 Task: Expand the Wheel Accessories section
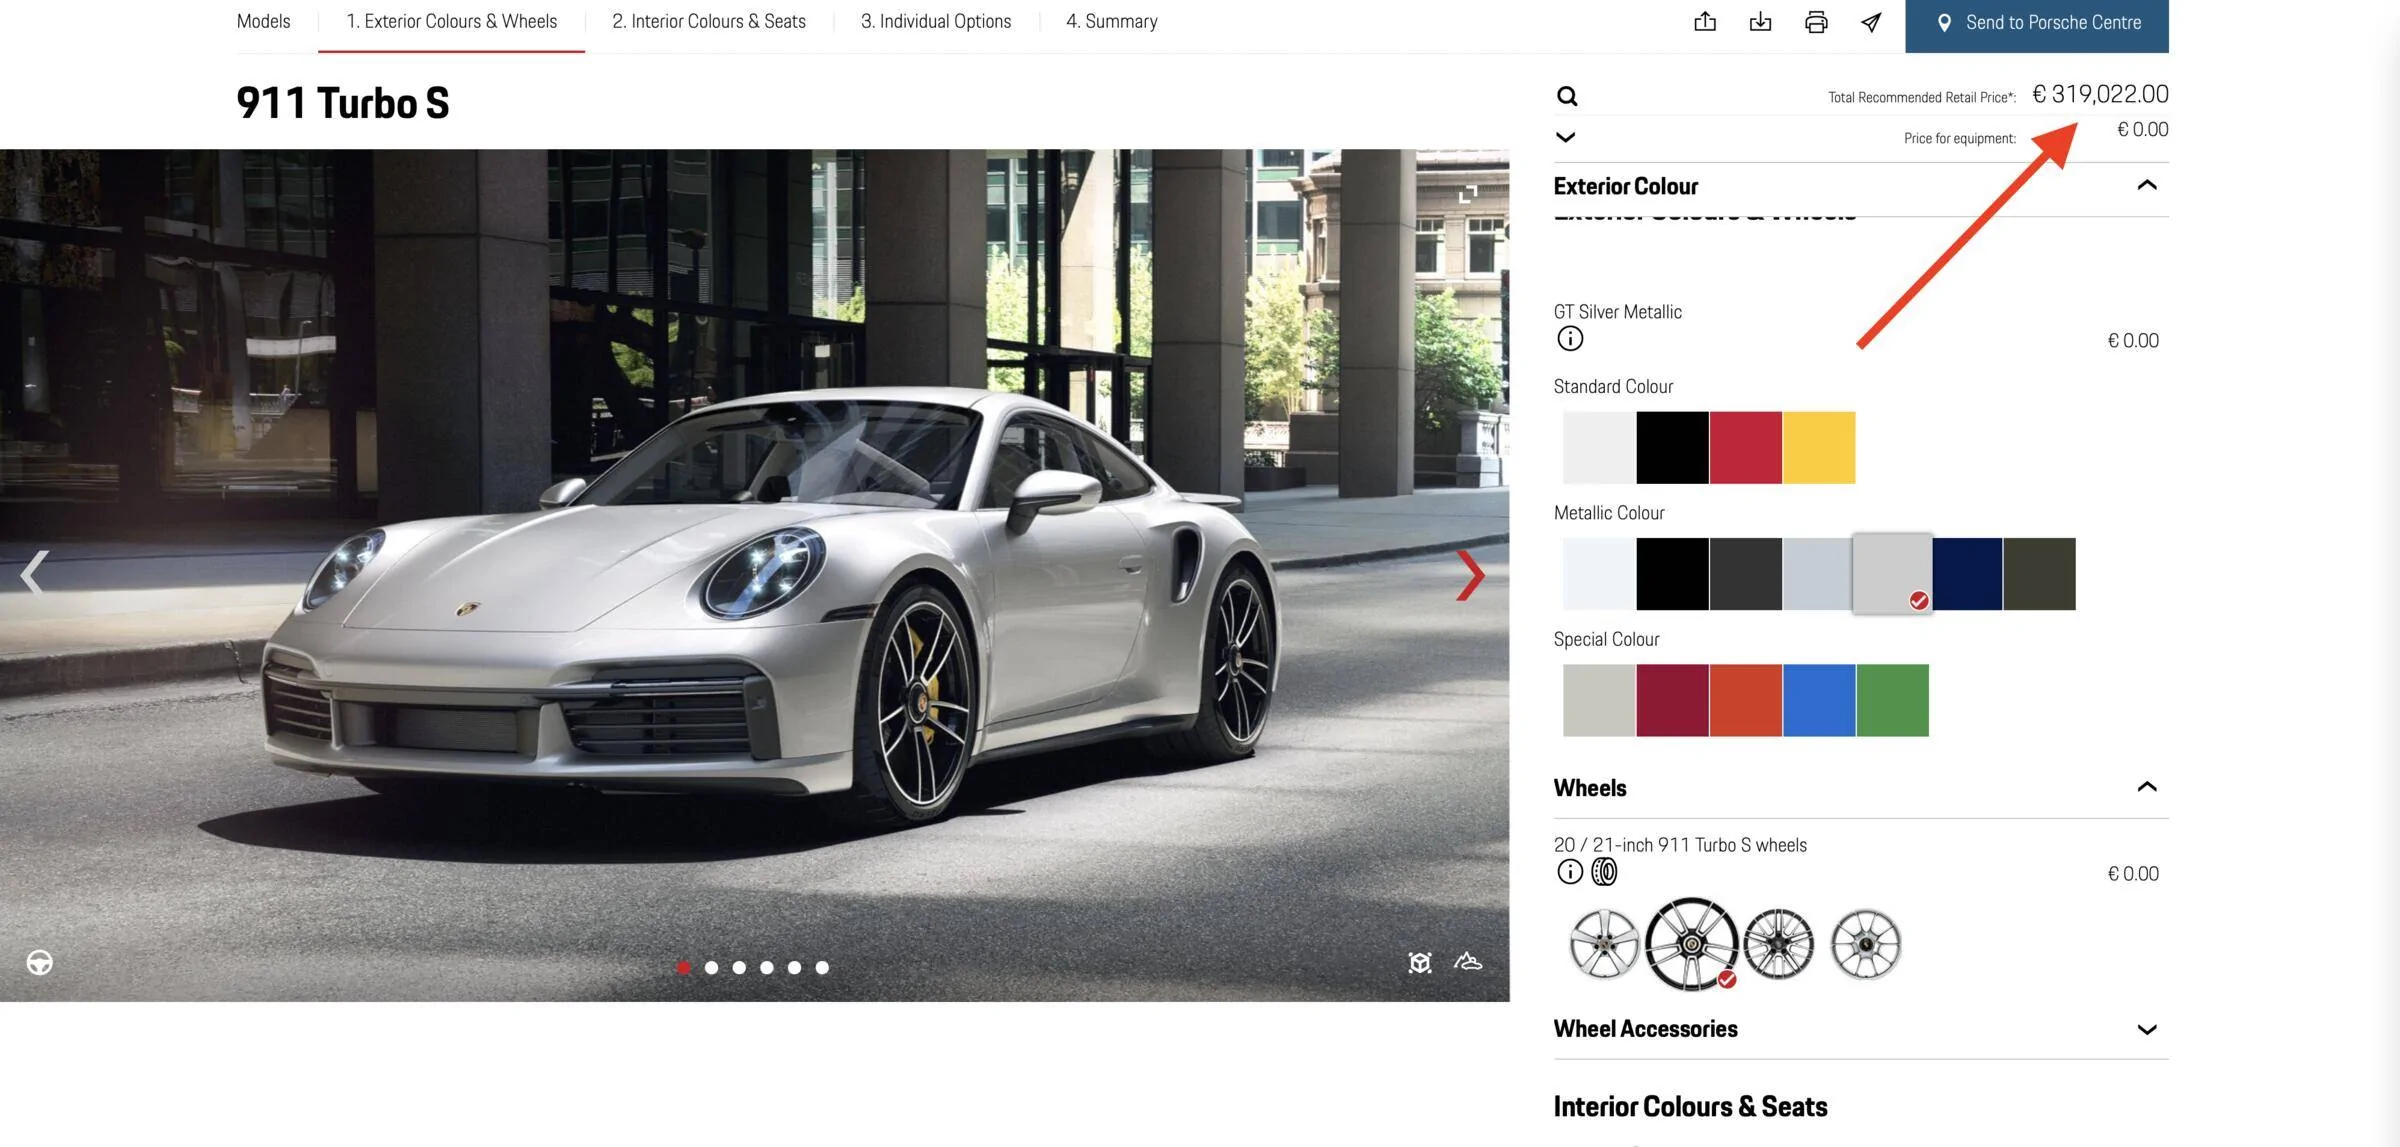[x=2146, y=1029]
